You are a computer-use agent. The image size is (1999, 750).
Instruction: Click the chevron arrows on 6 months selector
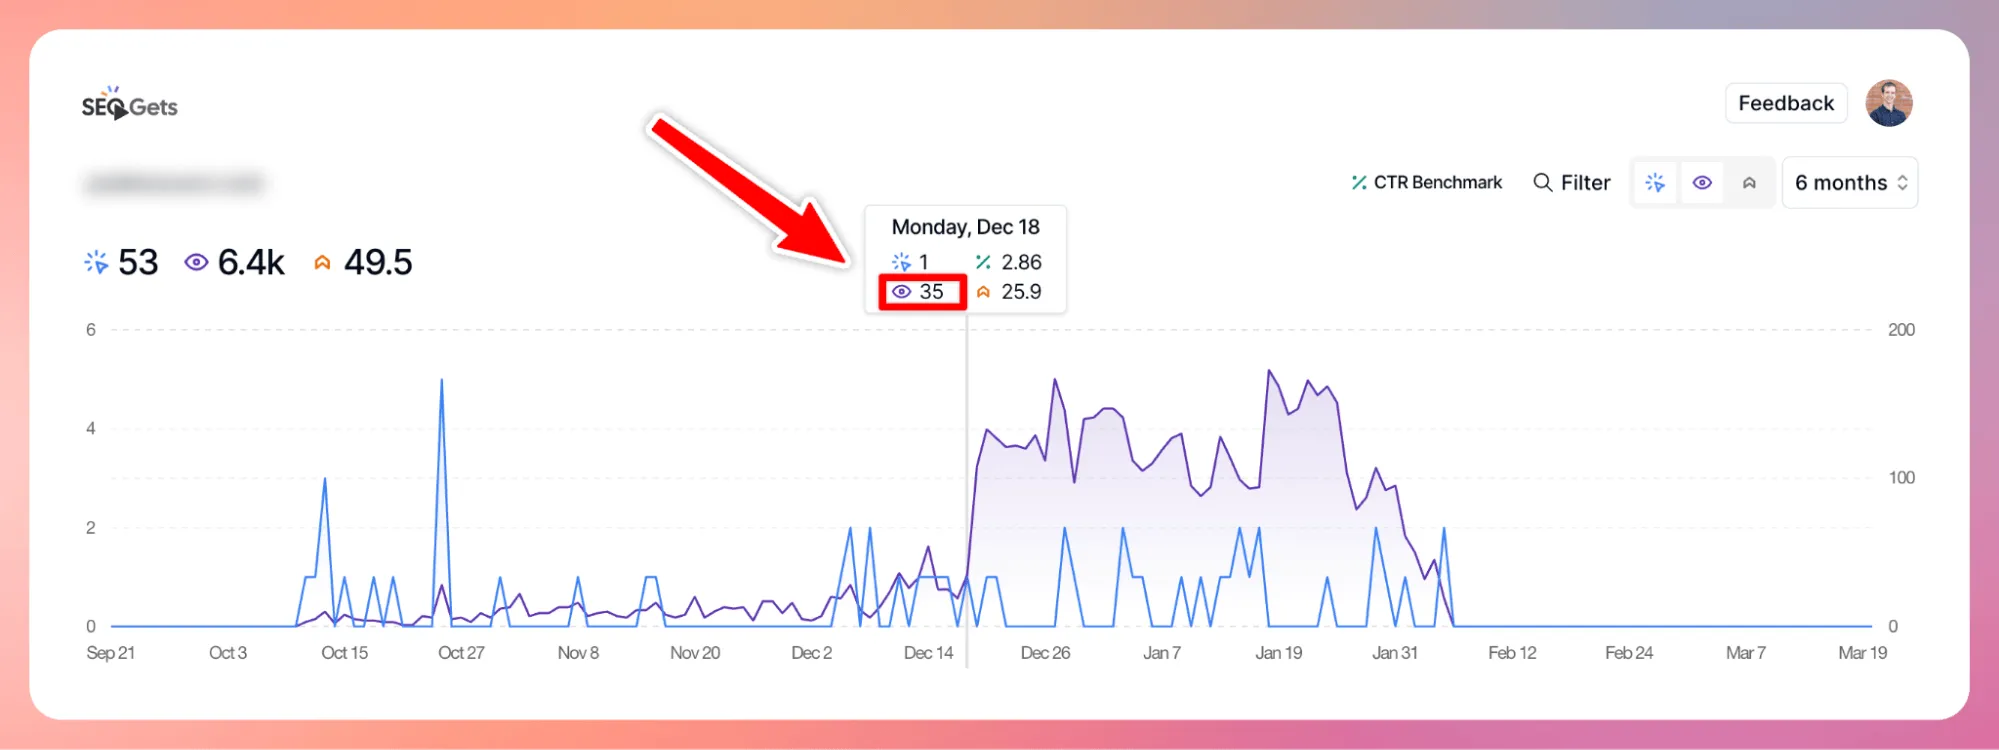pos(1902,182)
